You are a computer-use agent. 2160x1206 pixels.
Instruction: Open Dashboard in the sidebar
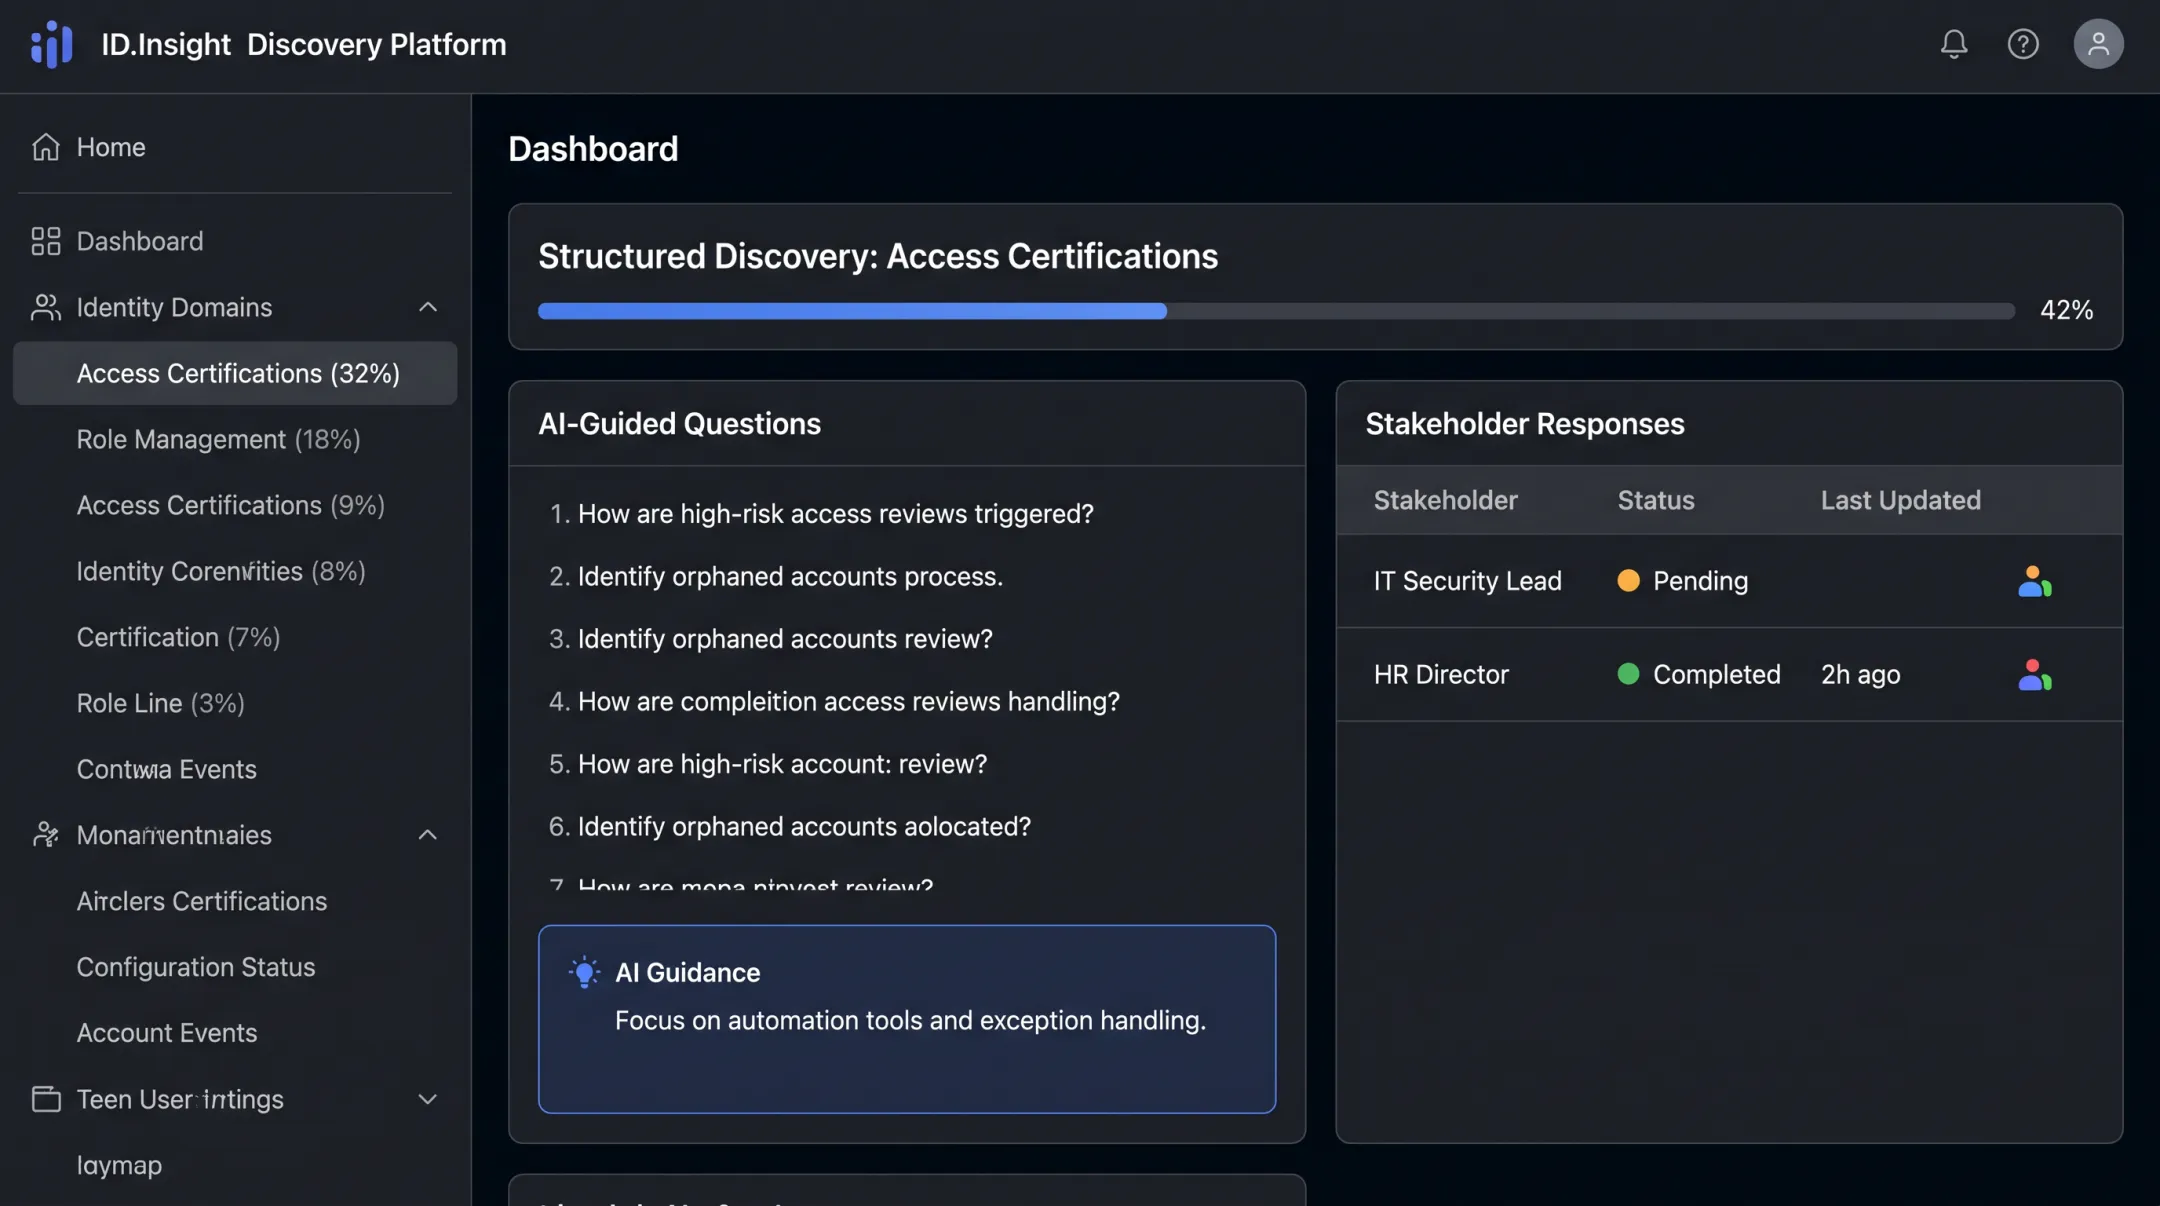point(235,241)
